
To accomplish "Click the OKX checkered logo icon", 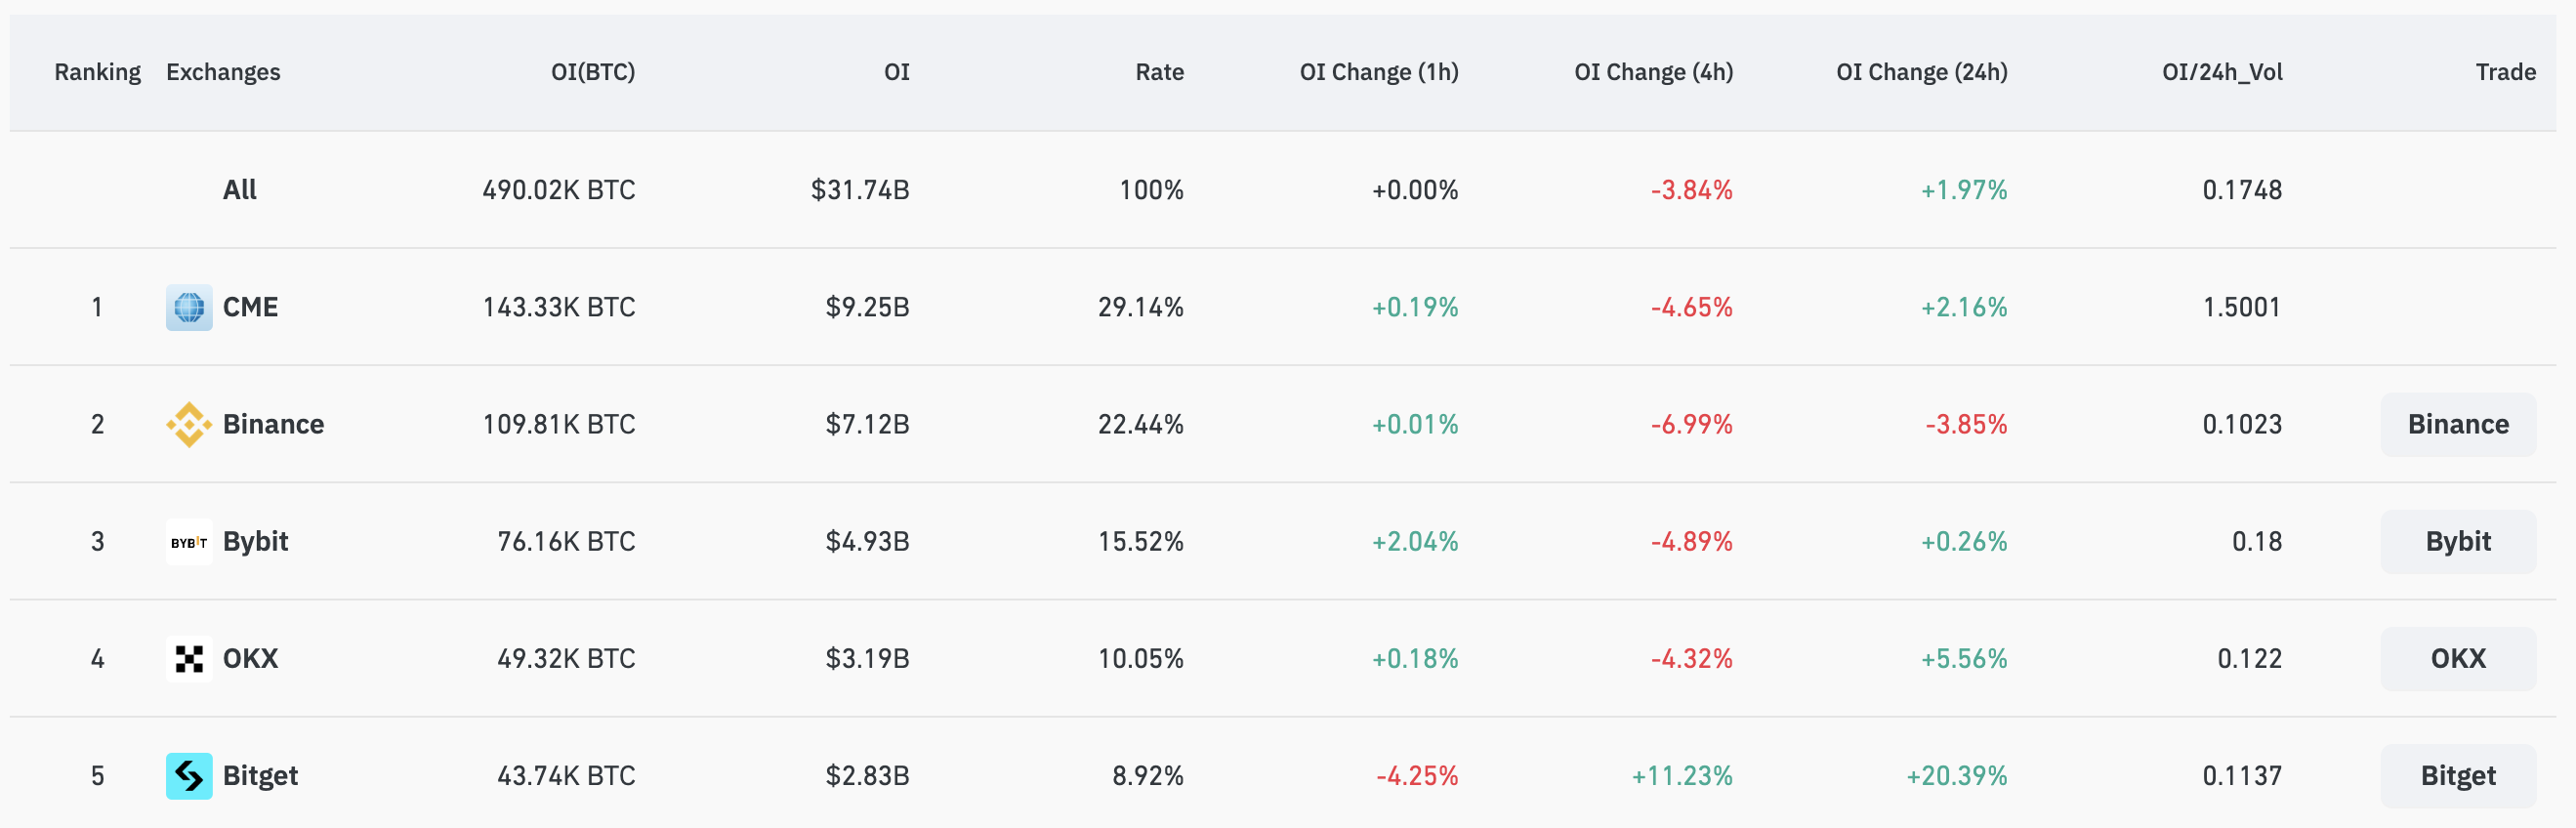I will [189, 659].
